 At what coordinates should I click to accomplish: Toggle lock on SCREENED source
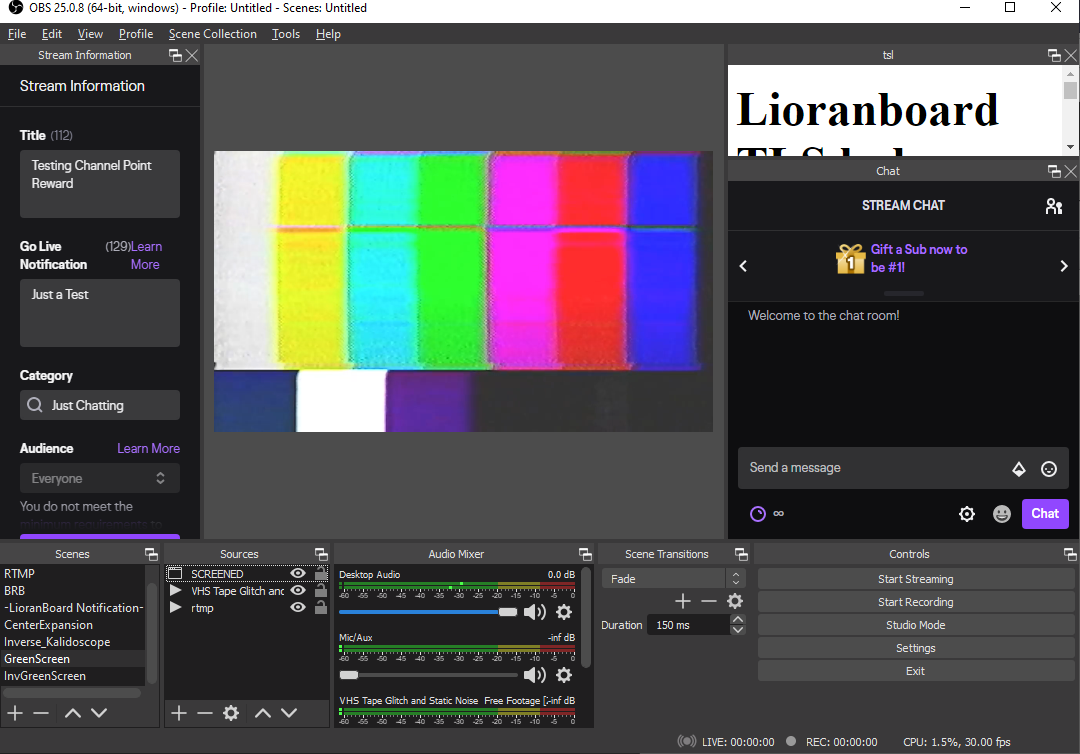321,573
